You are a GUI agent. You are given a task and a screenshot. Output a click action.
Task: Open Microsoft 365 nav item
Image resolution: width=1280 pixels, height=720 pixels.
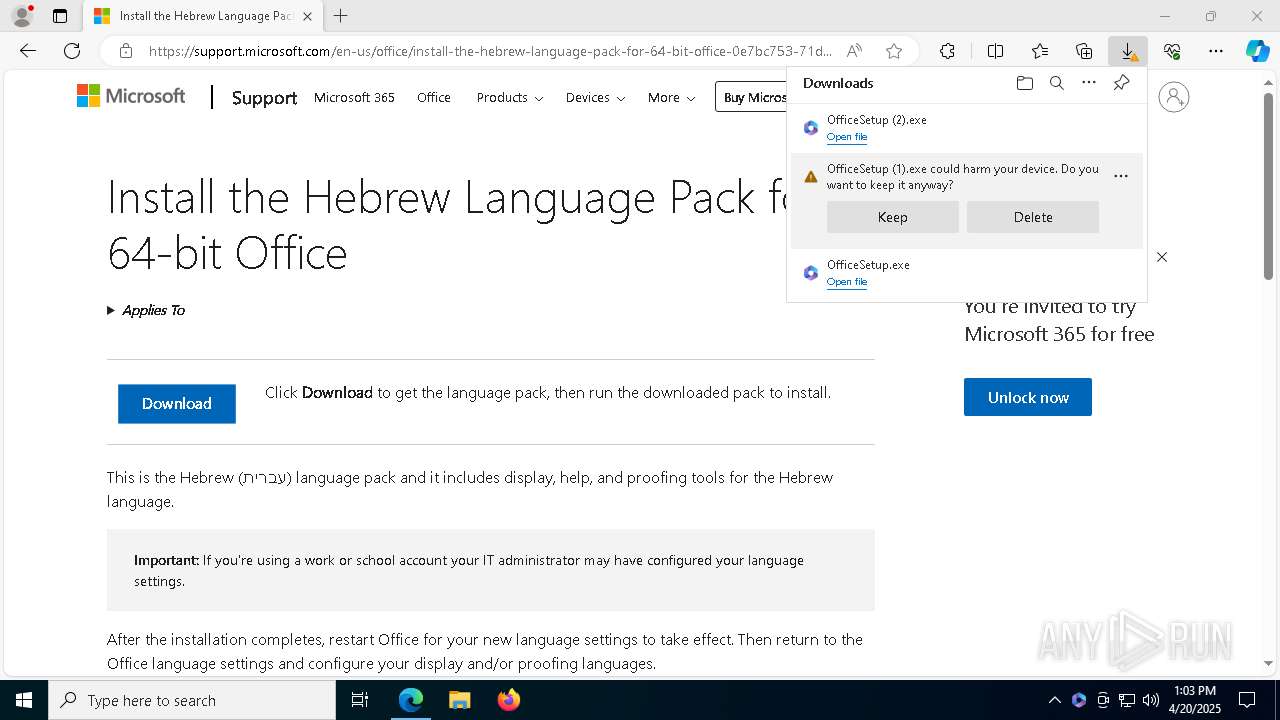(x=354, y=97)
